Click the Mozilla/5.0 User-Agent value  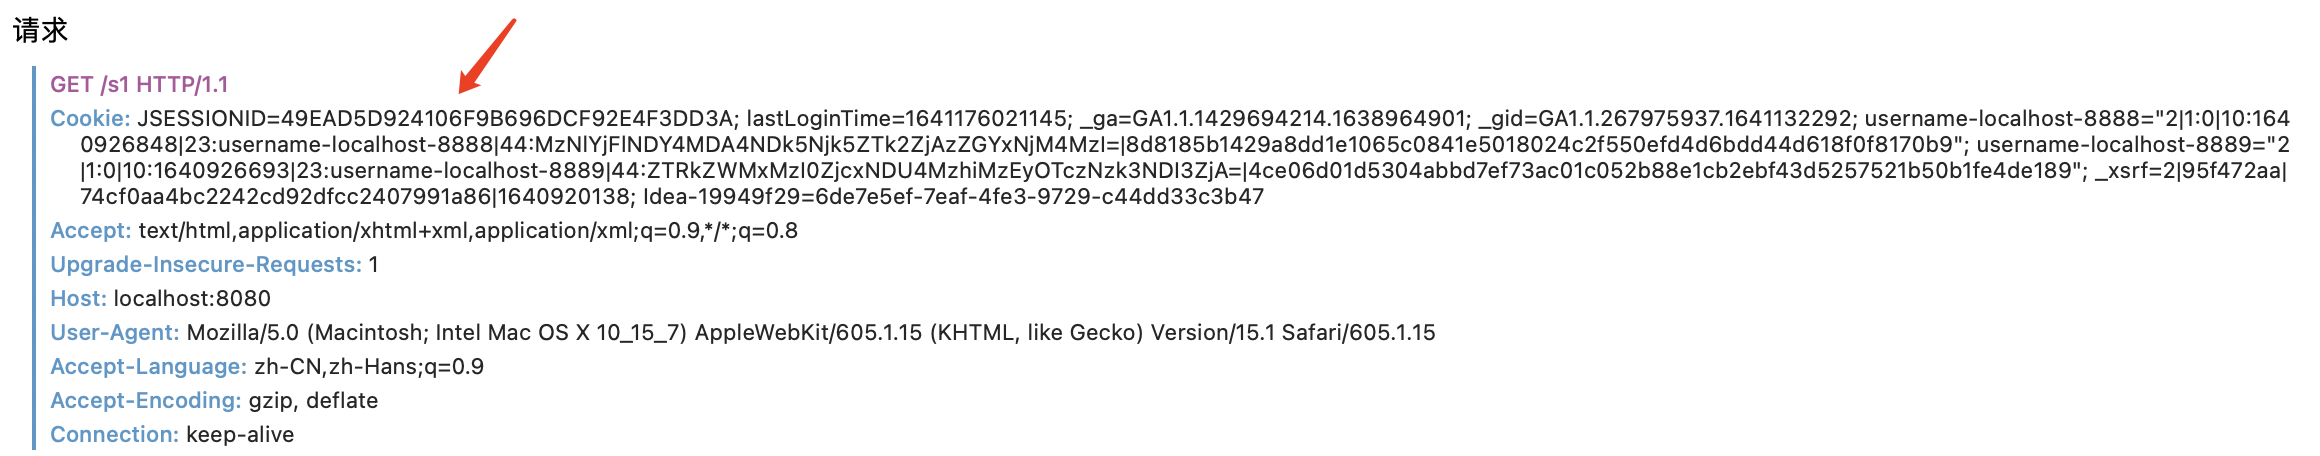click(x=810, y=333)
